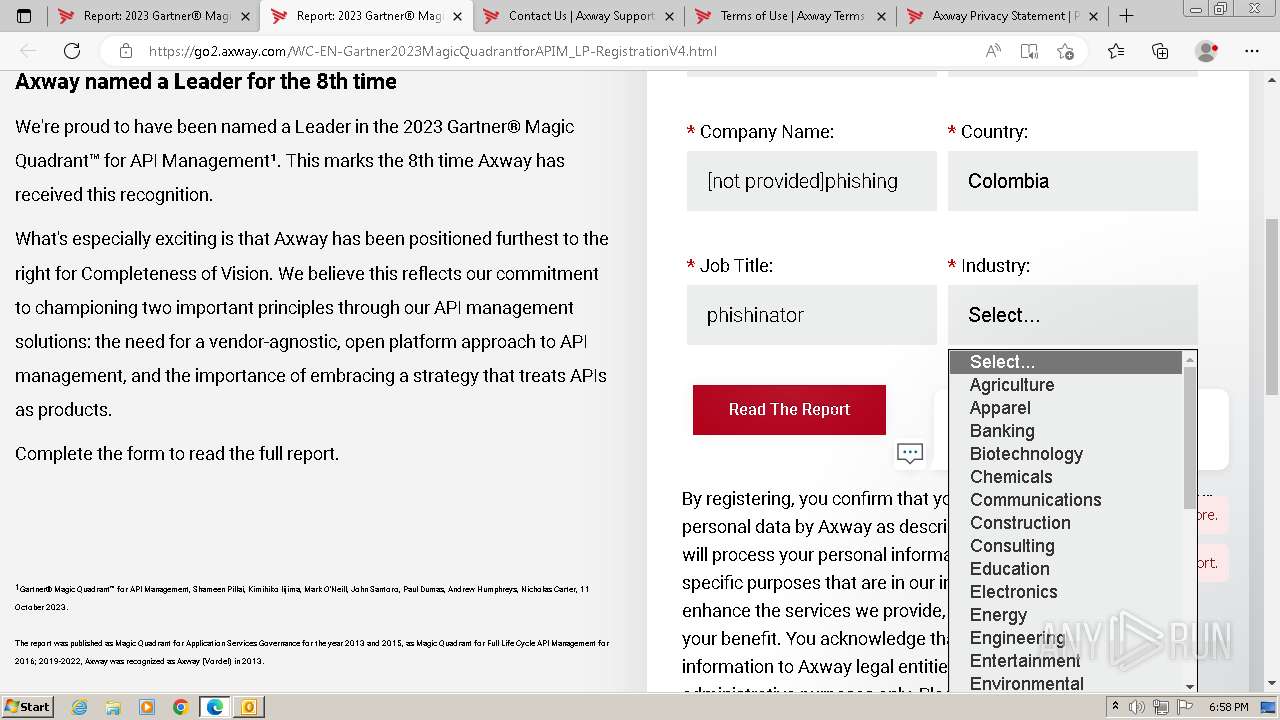Choose Environmental in industry list

[x=1066, y=684]
